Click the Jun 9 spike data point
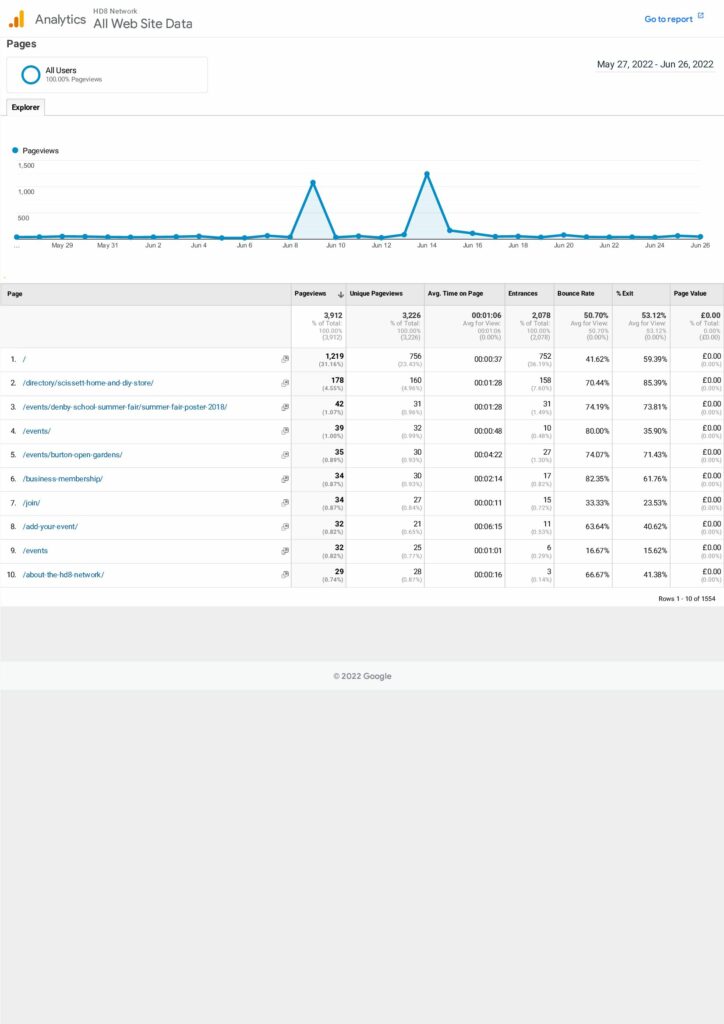Image resolution: width=724 pixels, height=1024 pixels. [313, 183]
